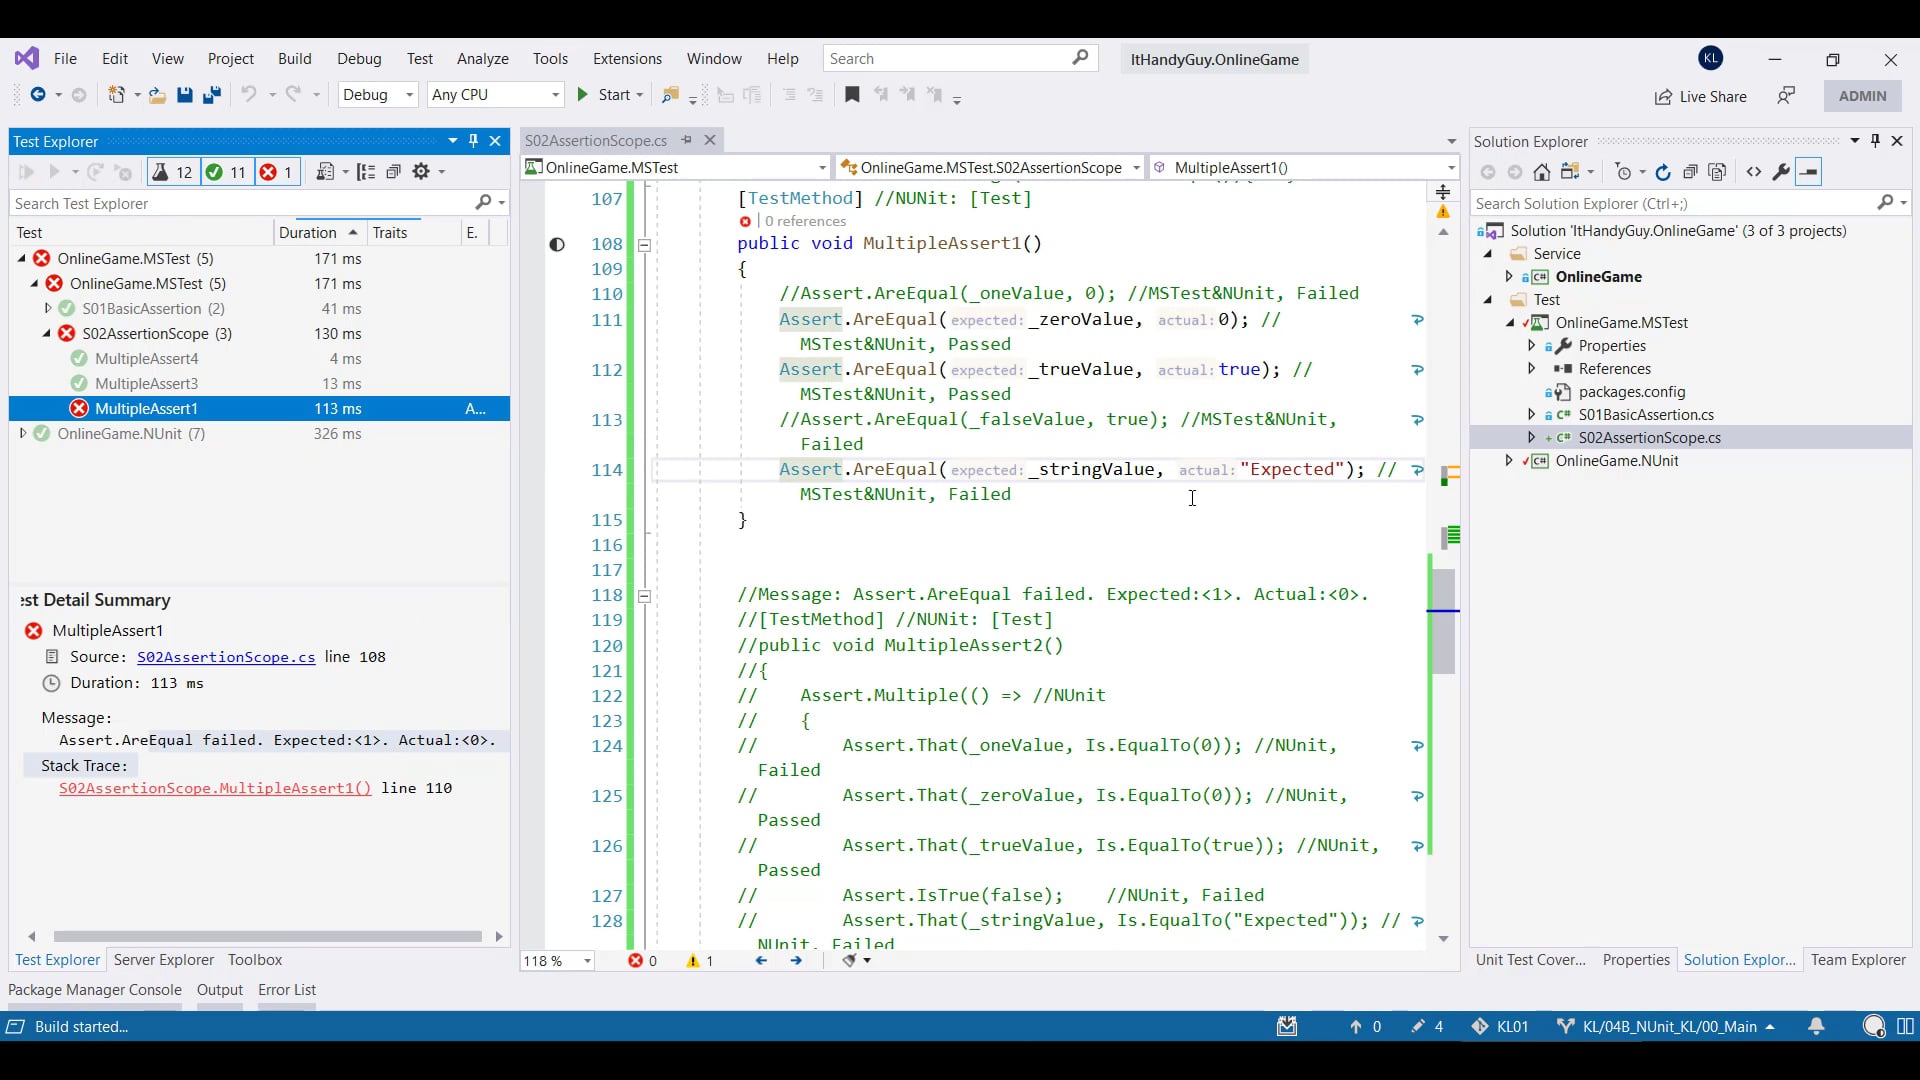Switch to the Team Explorer tab
The height and width of the screenshot is (1080, 1920).
pyautogui.click(x=1857, y=959)
